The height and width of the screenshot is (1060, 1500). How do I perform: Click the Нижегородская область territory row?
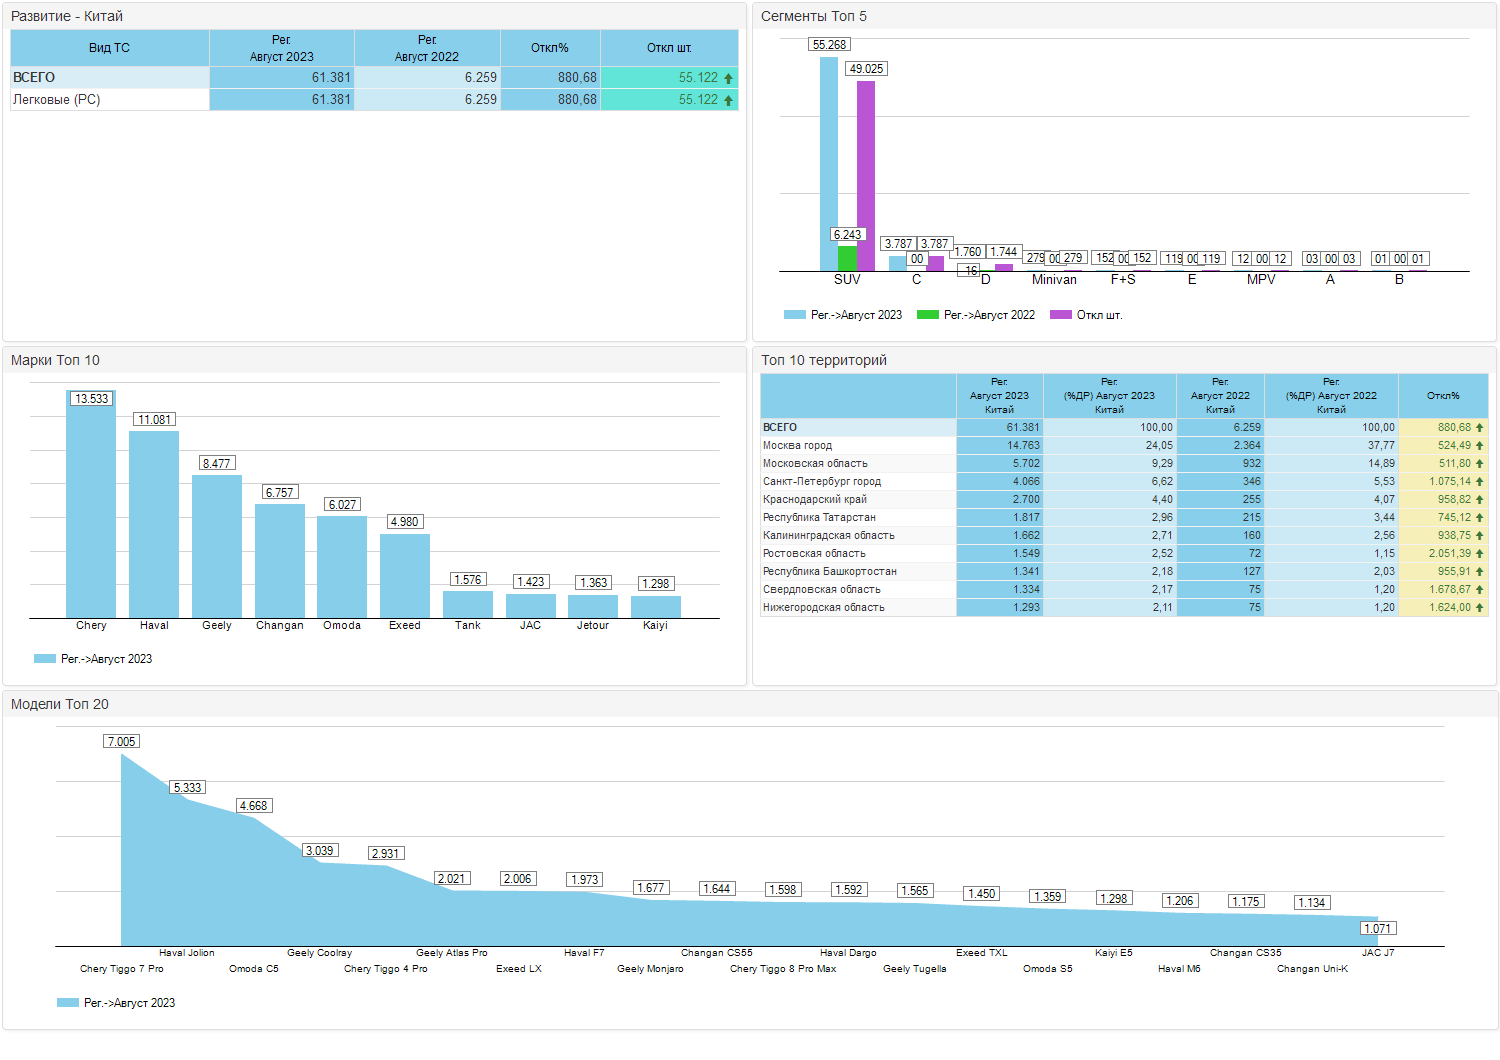coord(1124,608)
